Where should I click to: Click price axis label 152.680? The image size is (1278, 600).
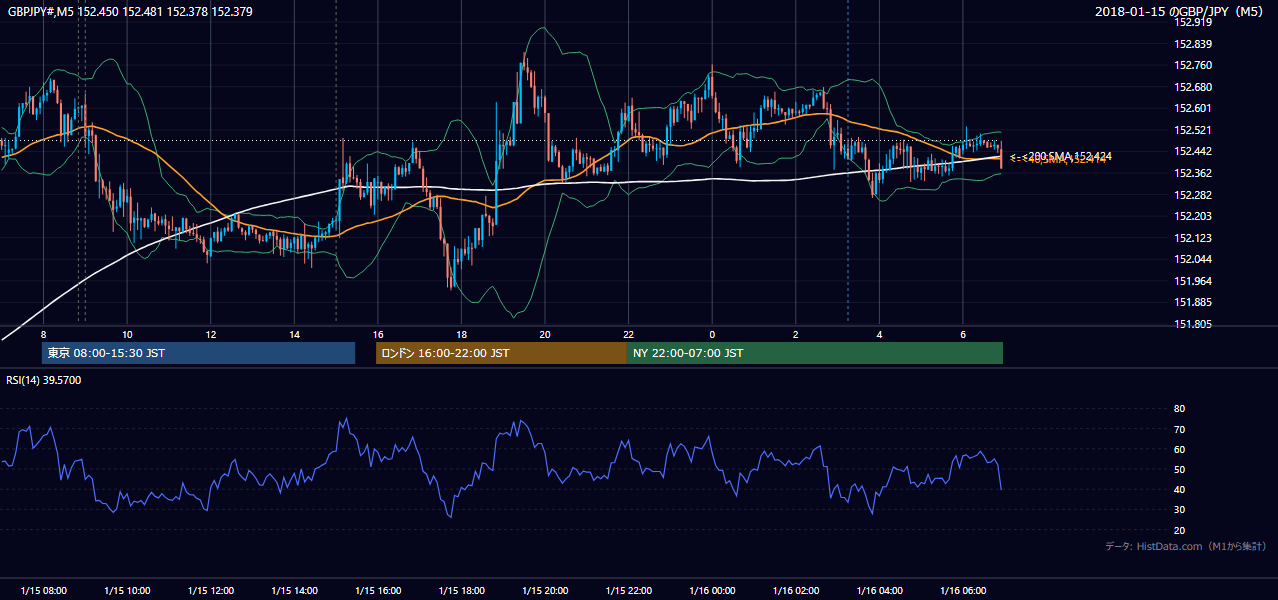tap(1192, 87)
